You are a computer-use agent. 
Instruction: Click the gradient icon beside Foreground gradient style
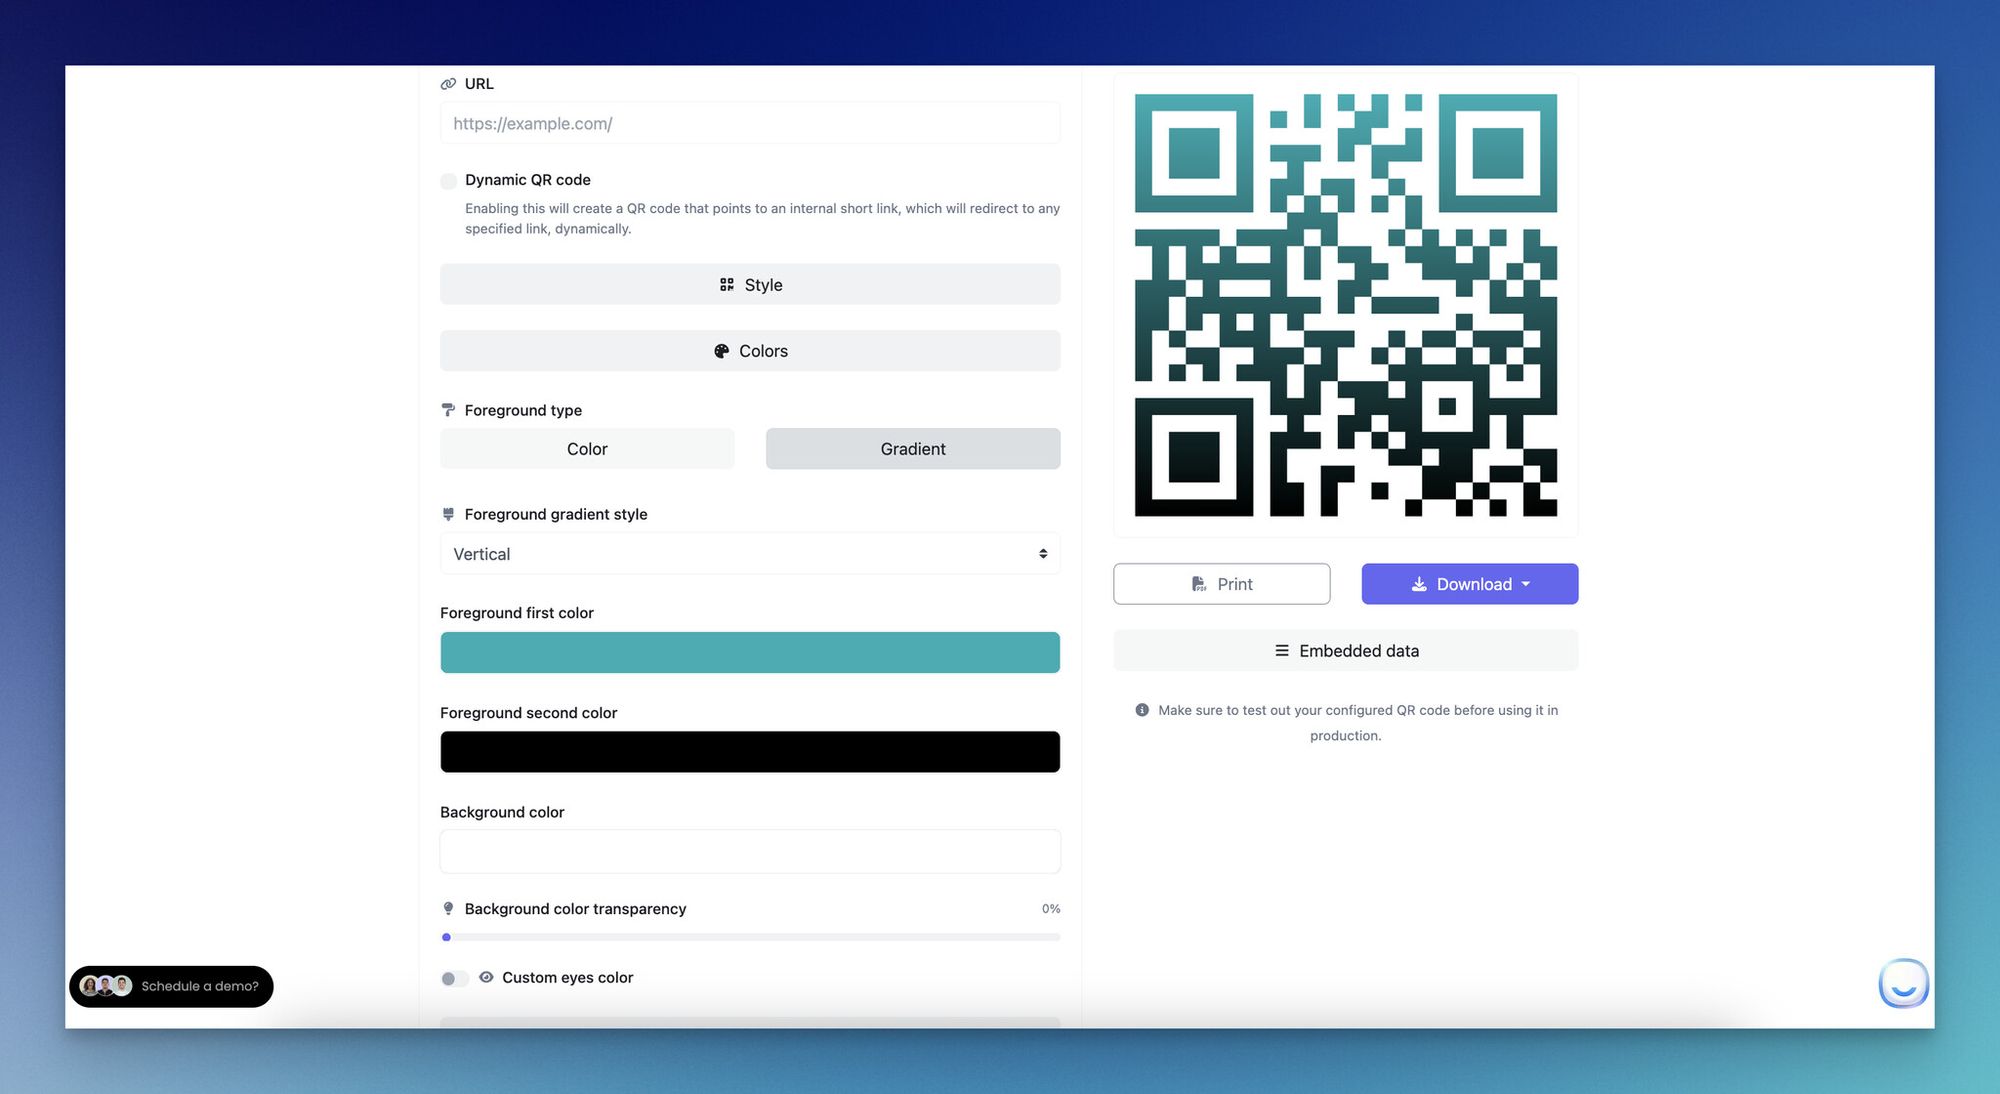click(x=447, y=514)
